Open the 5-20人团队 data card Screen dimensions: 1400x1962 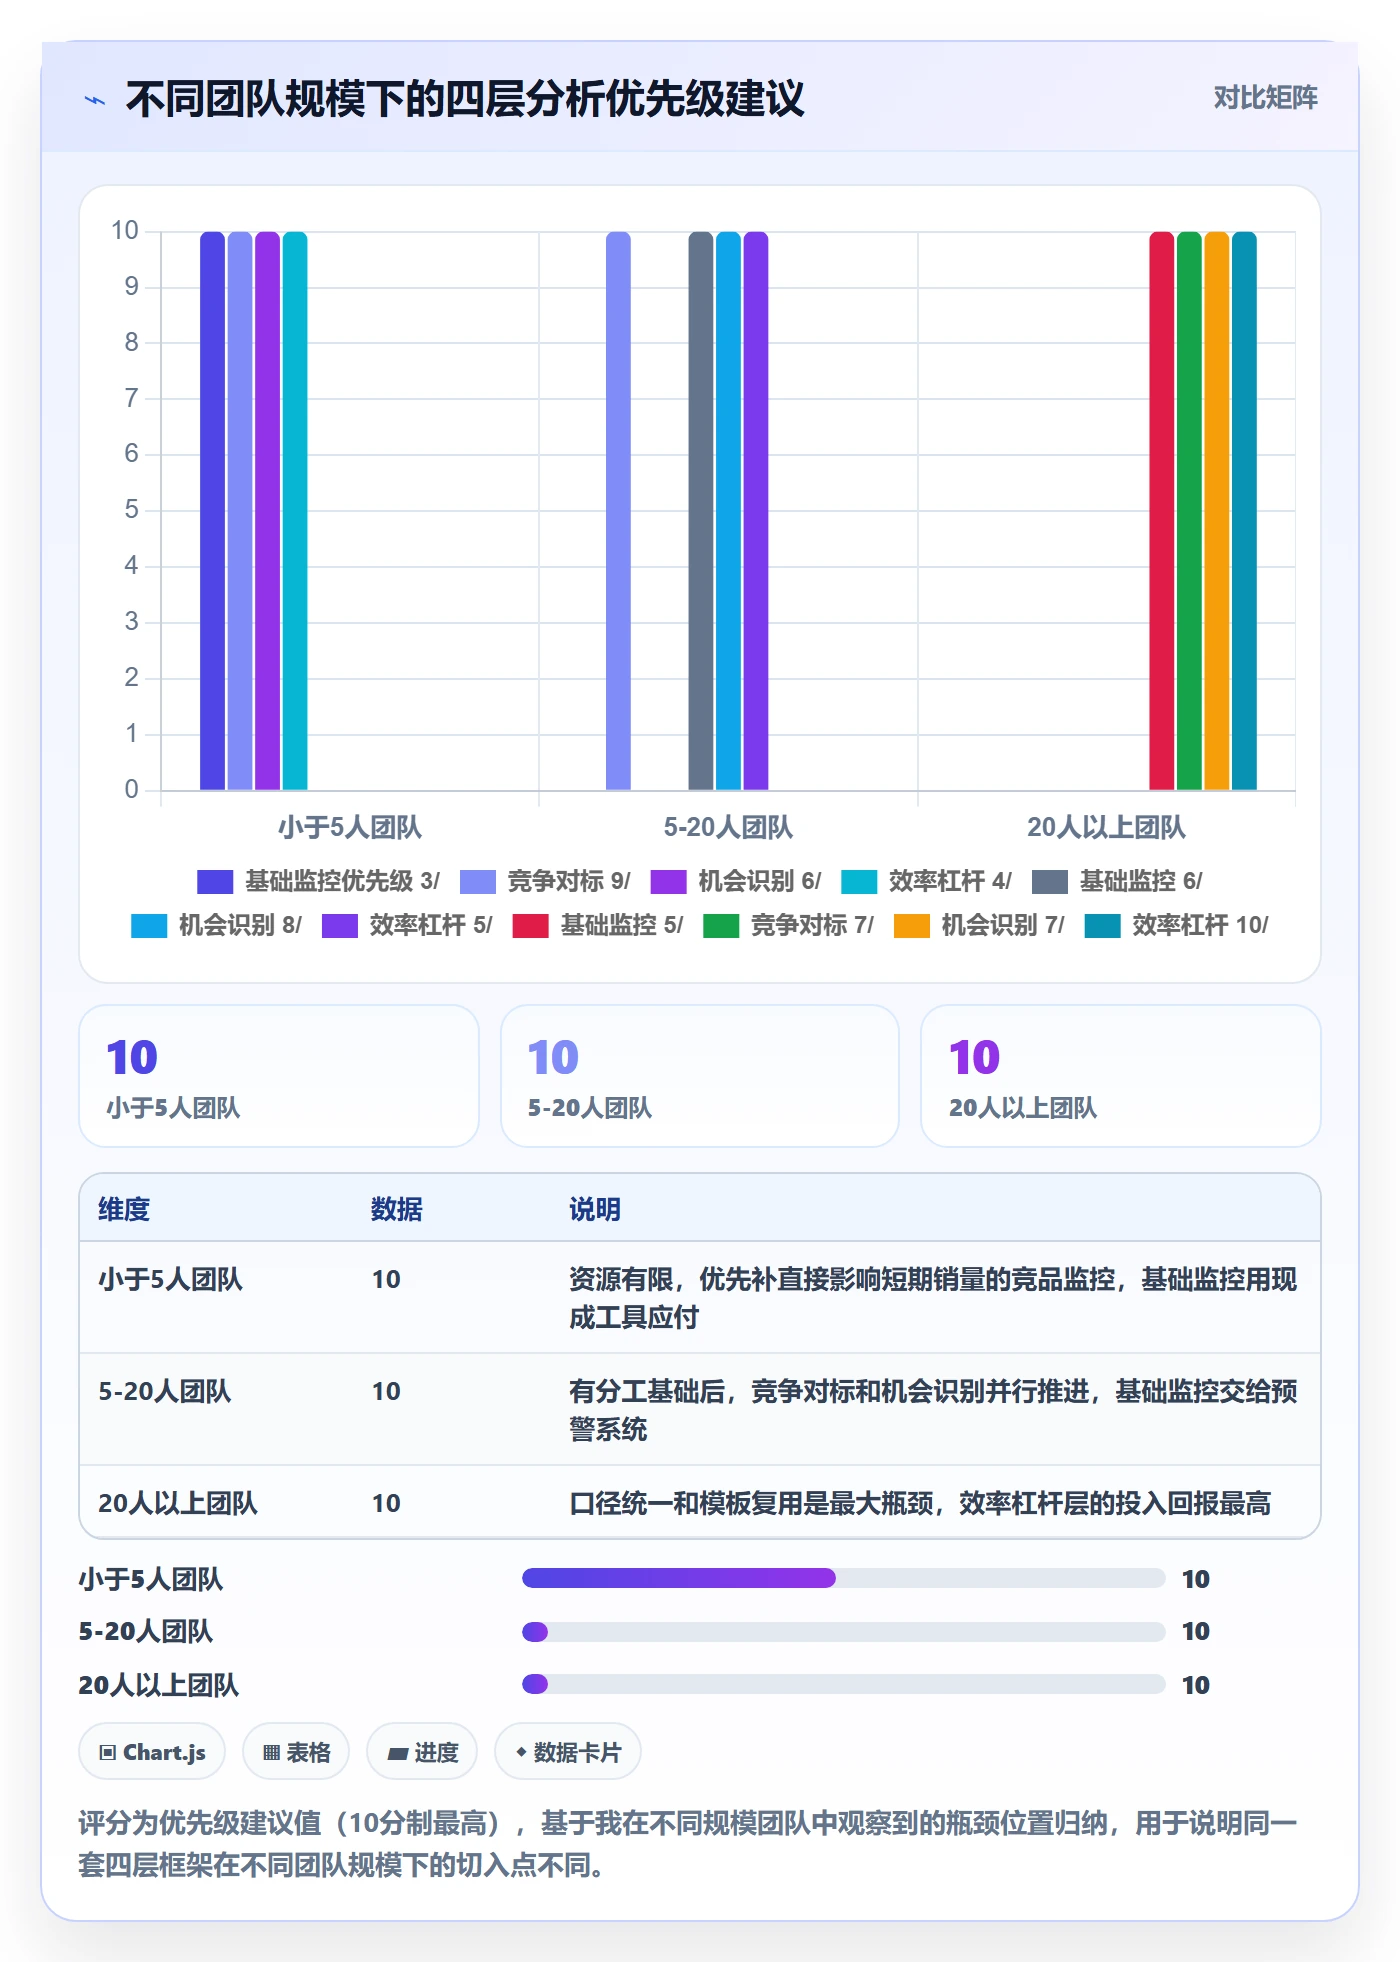(x=700, y=1076)
